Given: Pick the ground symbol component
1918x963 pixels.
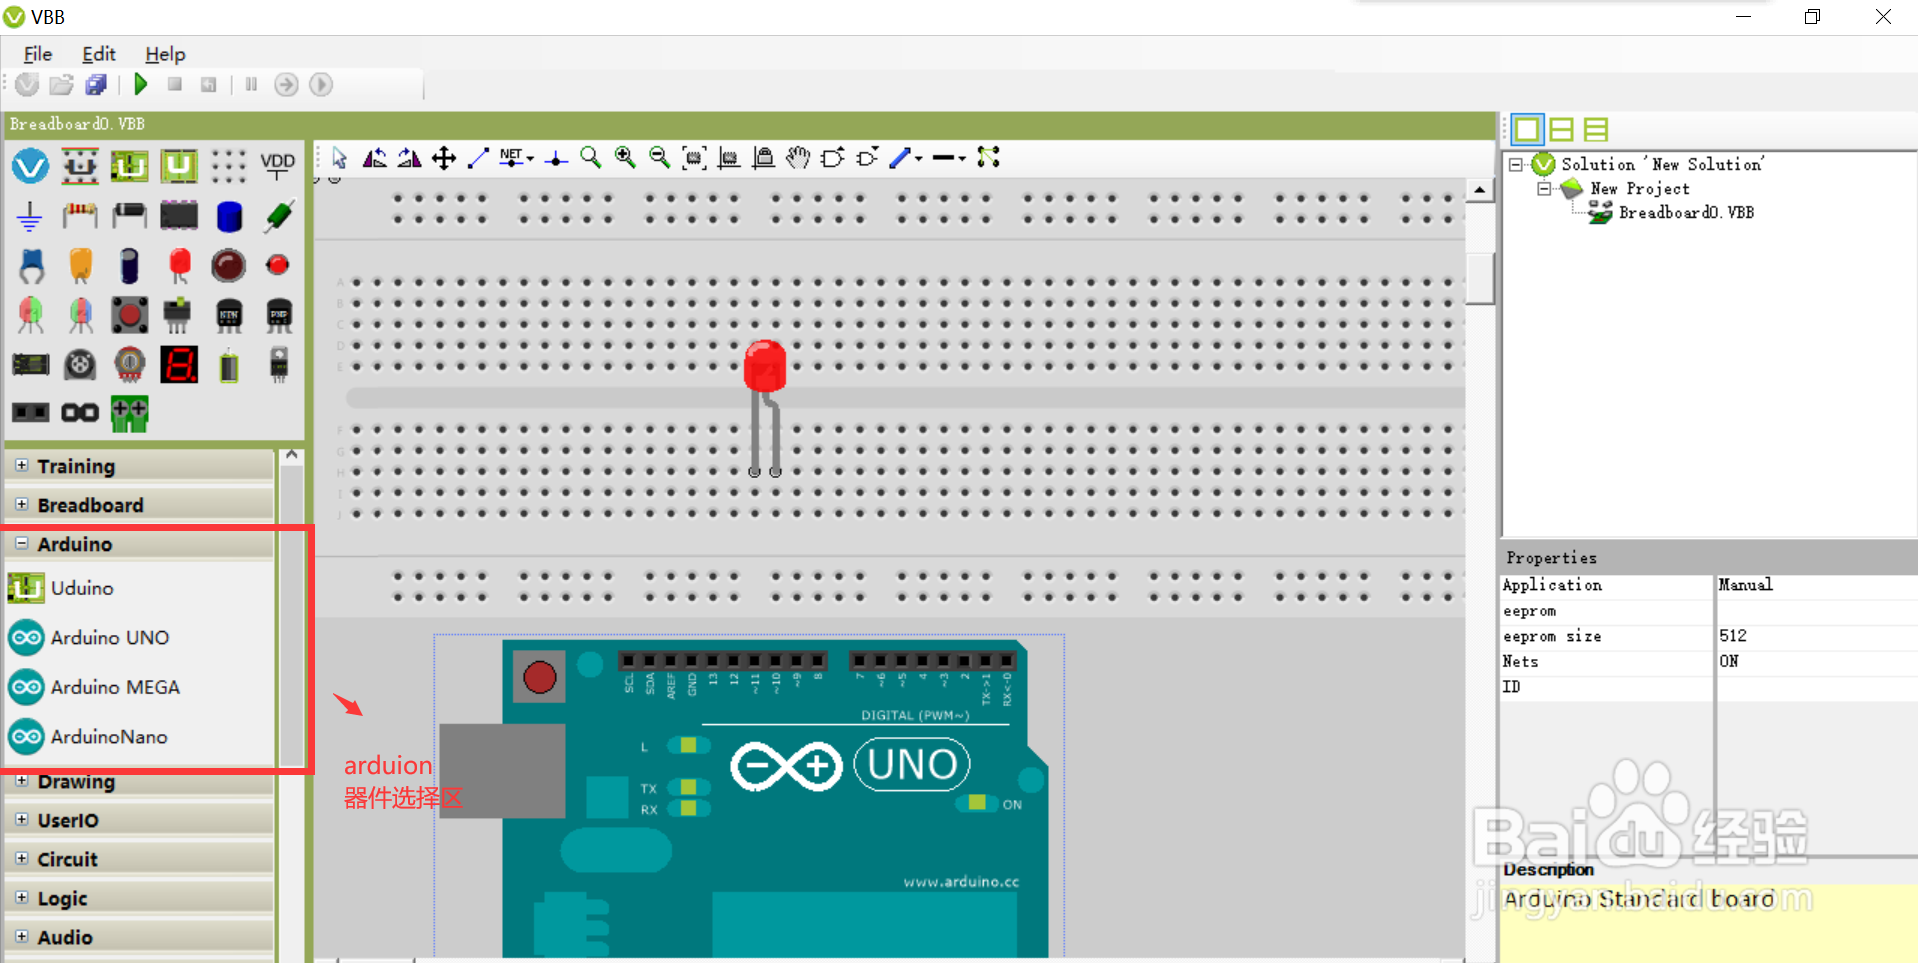Looking at the screenshot, I should click(30, 215).
